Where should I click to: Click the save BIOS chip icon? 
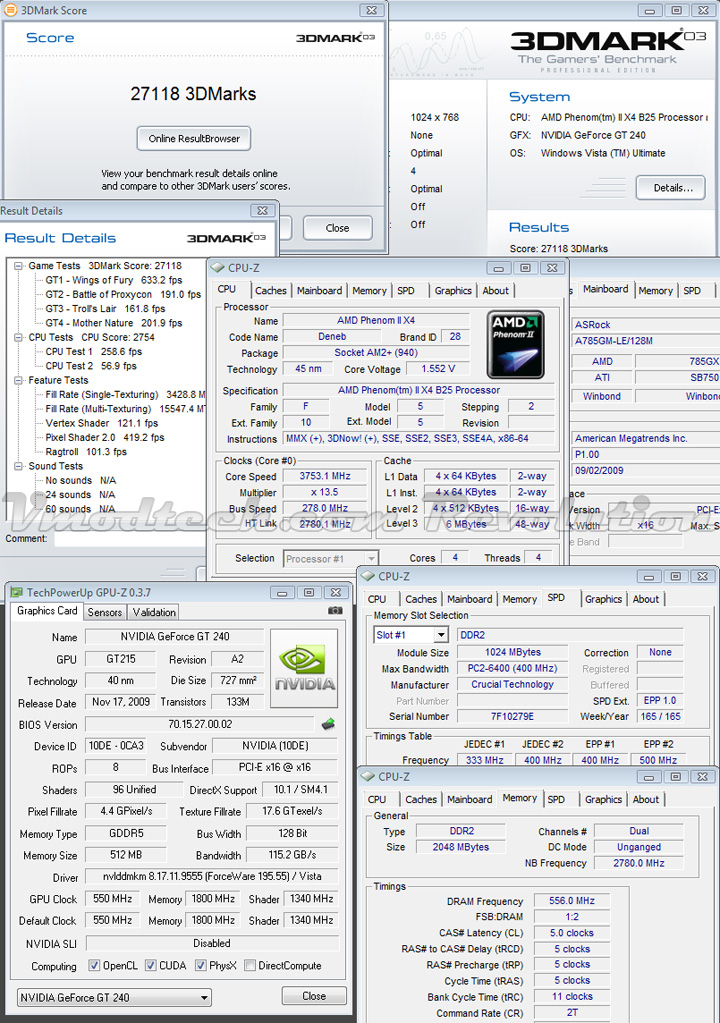click(328, 724)
